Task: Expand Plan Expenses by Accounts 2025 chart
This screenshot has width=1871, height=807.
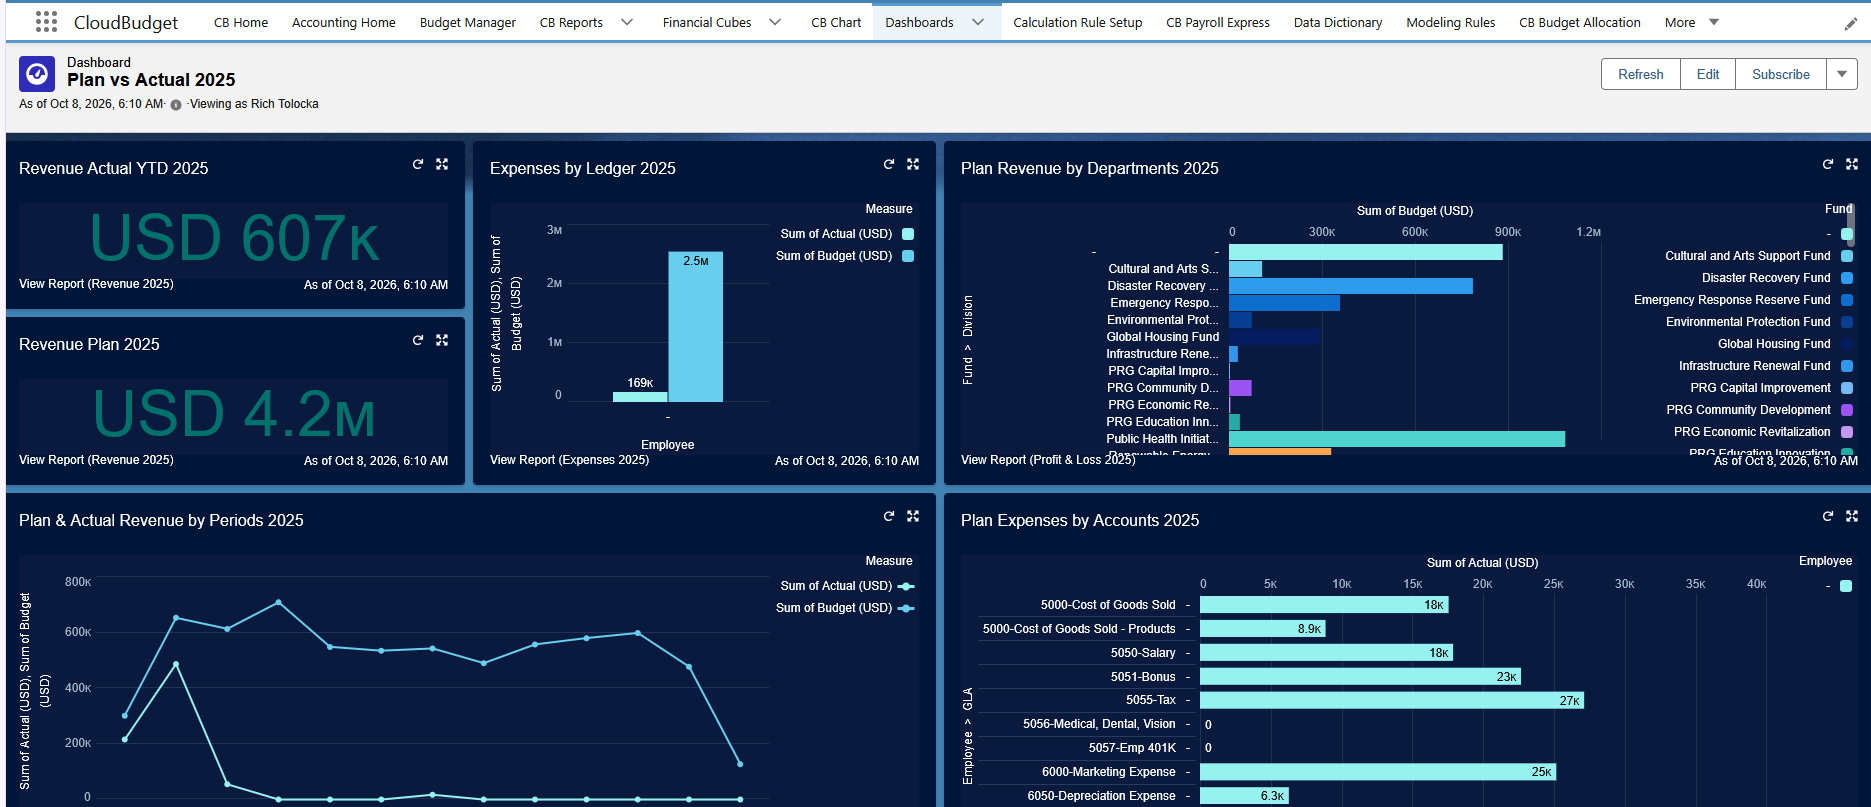Action: point(1852,516)
